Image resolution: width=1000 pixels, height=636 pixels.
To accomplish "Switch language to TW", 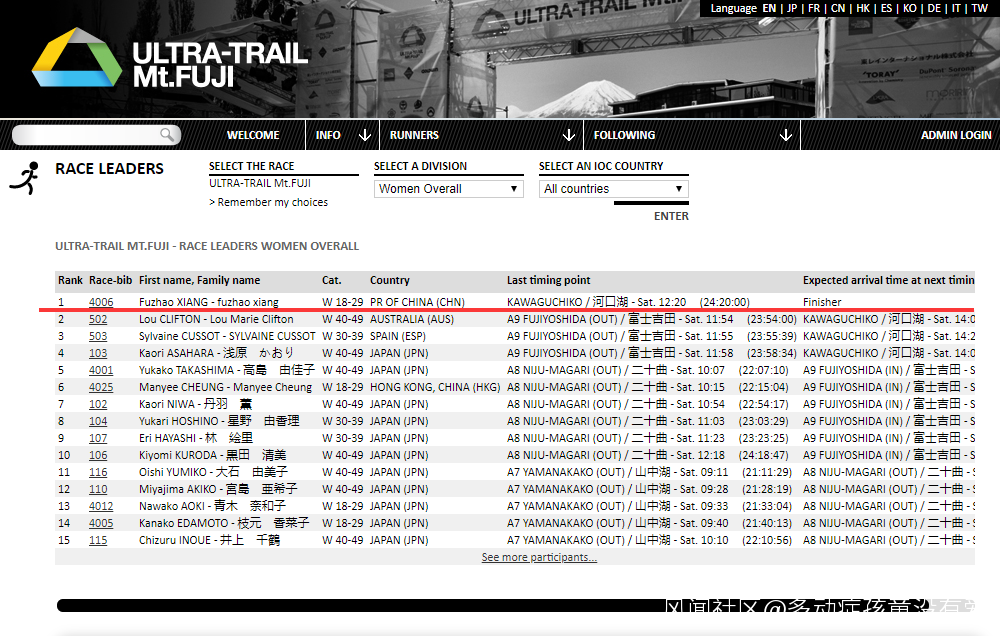I will pos(980,8).
